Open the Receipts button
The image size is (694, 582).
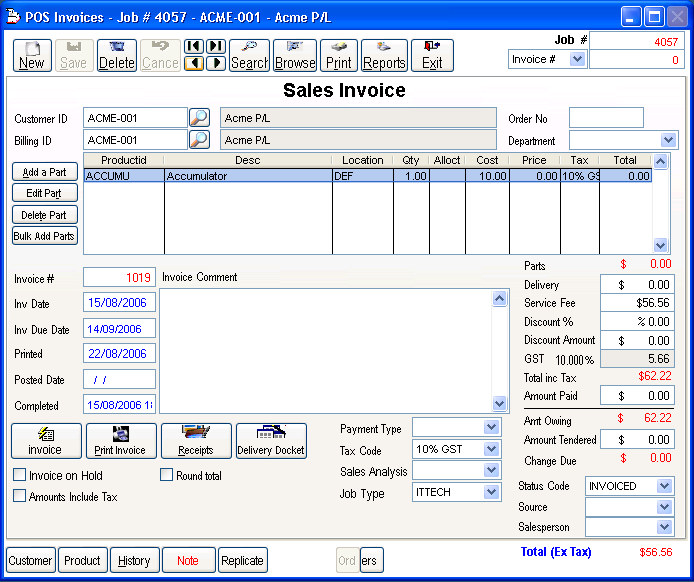pos(196,440)
